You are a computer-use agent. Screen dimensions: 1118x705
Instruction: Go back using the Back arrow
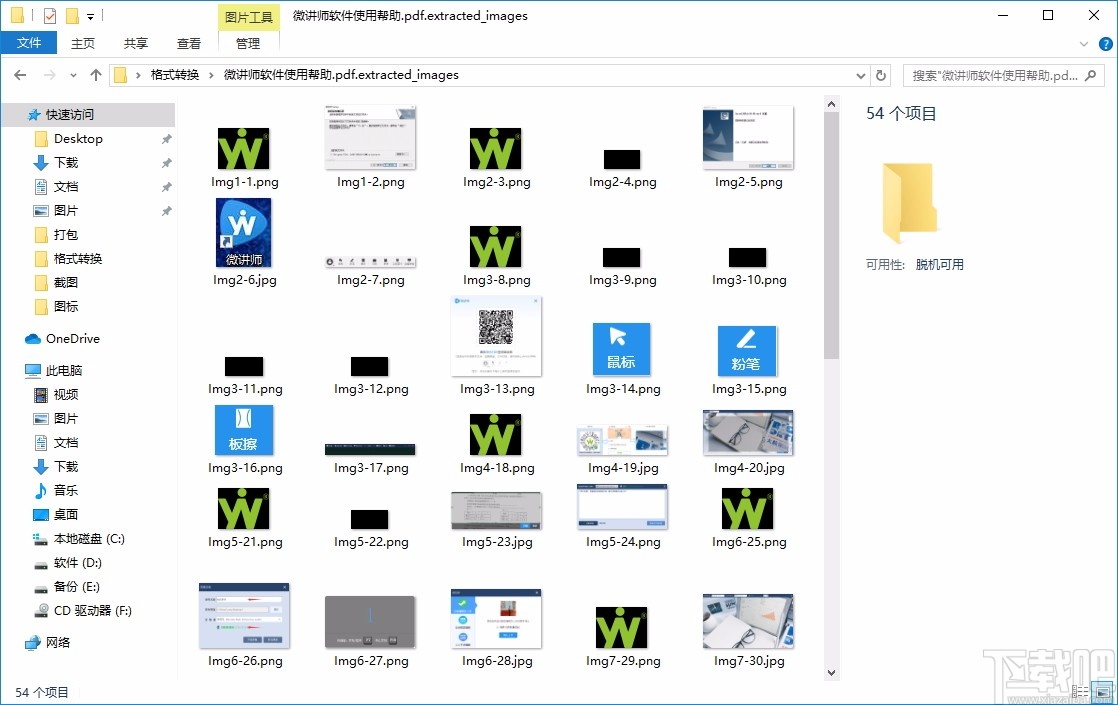19,74
